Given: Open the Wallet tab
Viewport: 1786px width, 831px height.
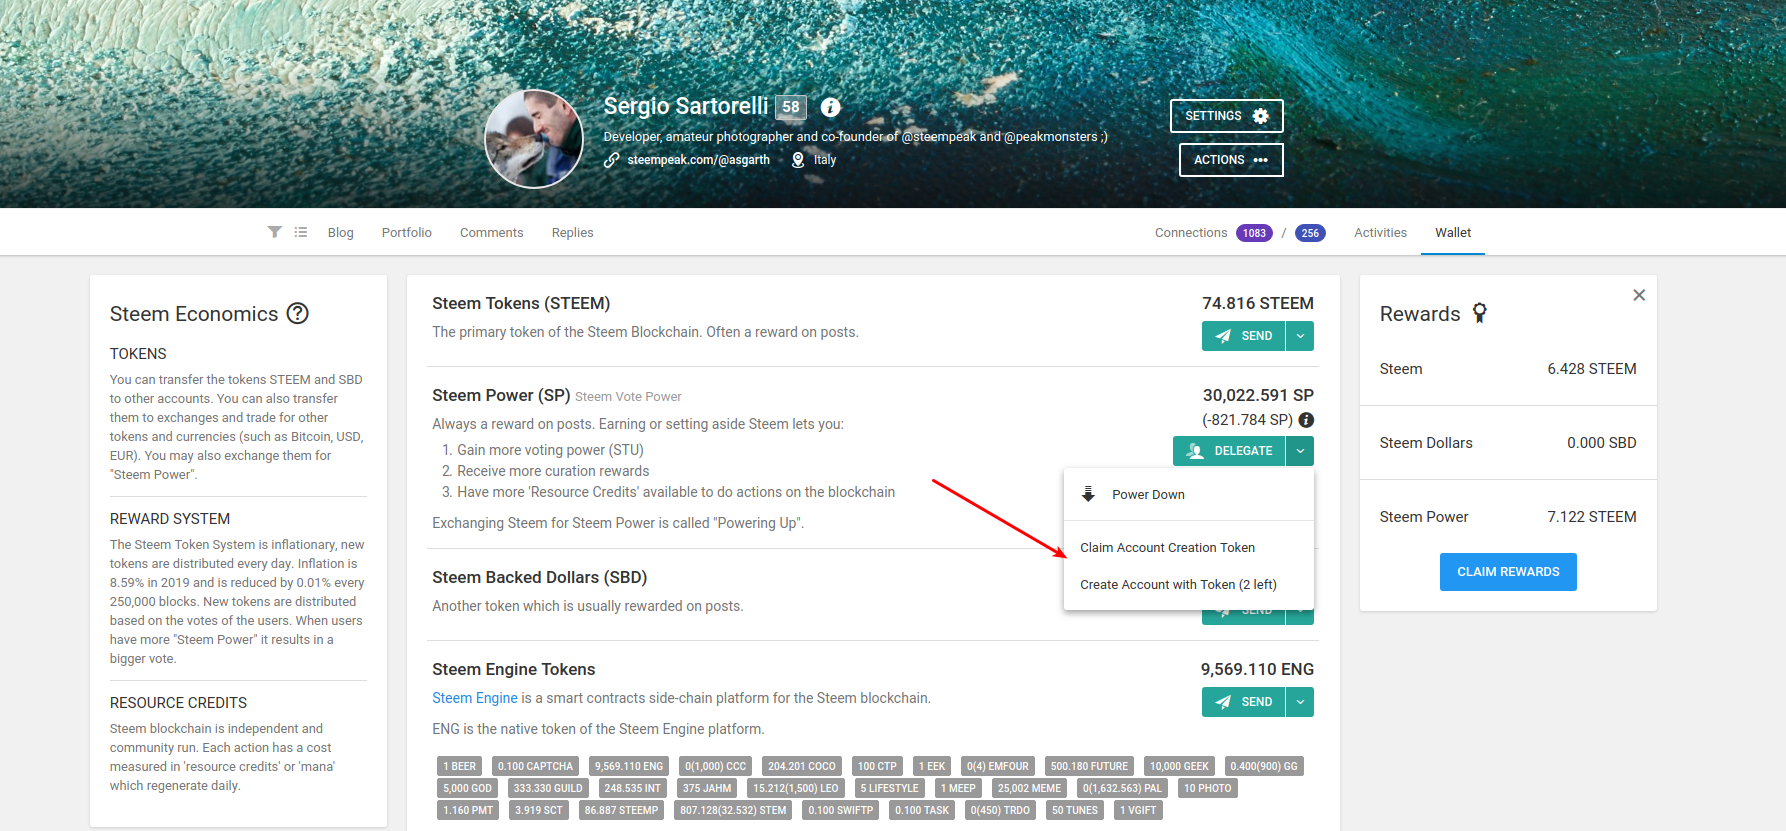Looking at the screenshot, I should click(x=1452, y=232).
